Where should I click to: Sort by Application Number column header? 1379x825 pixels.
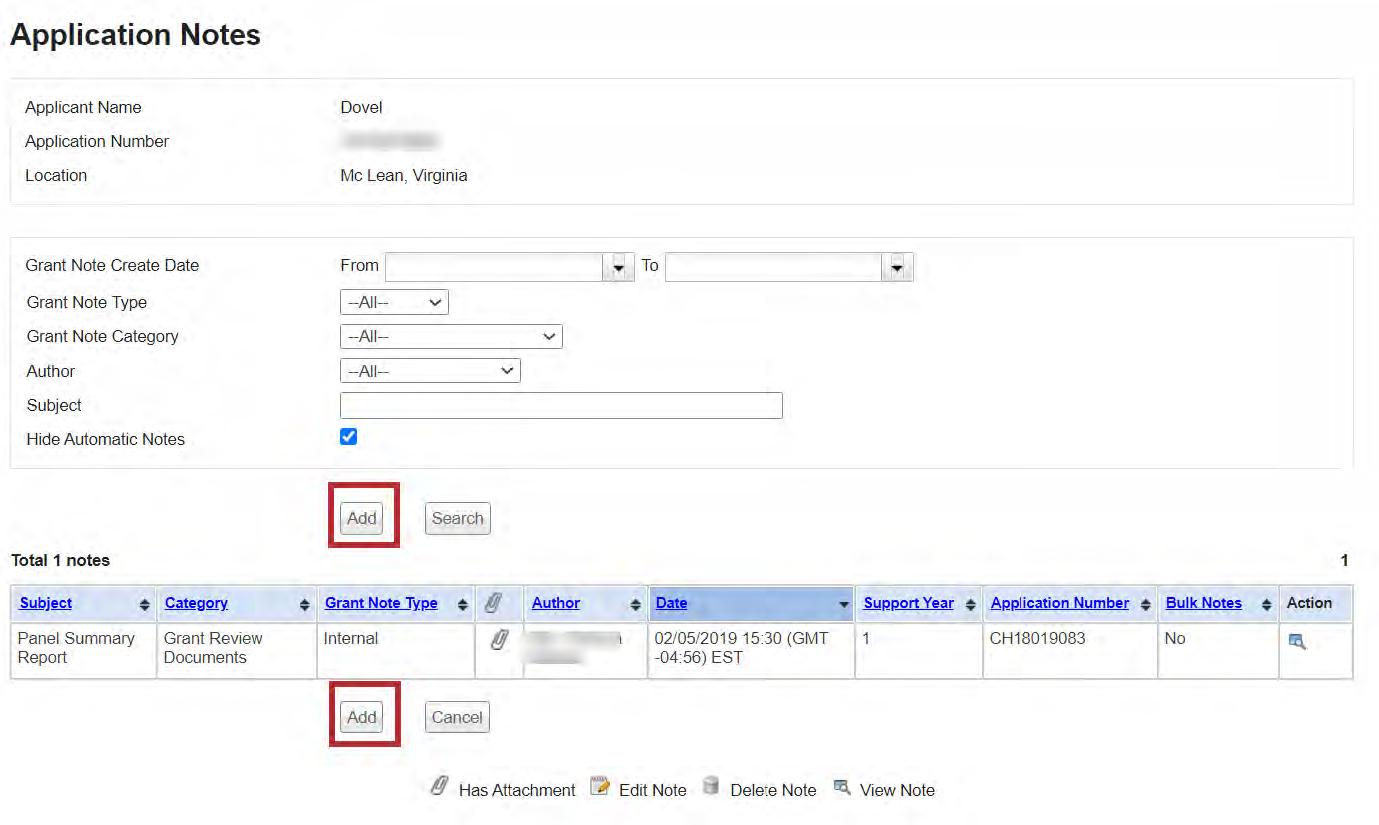tap(1059, 603)
